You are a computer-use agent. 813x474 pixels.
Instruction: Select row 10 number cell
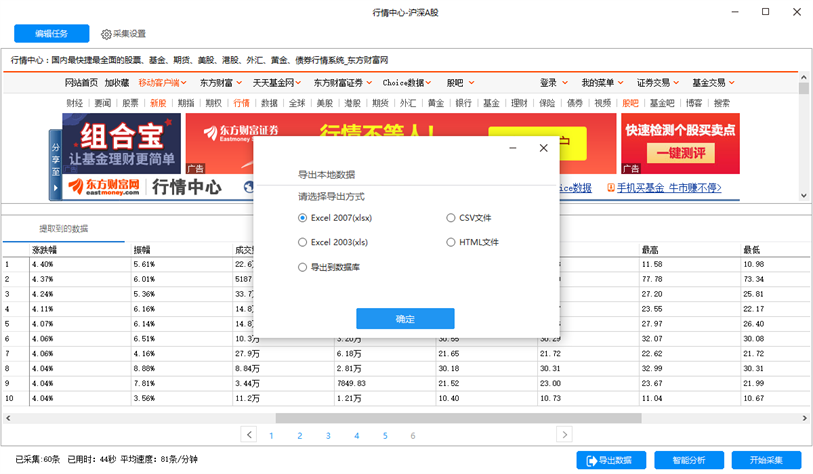tap(16, 398)
